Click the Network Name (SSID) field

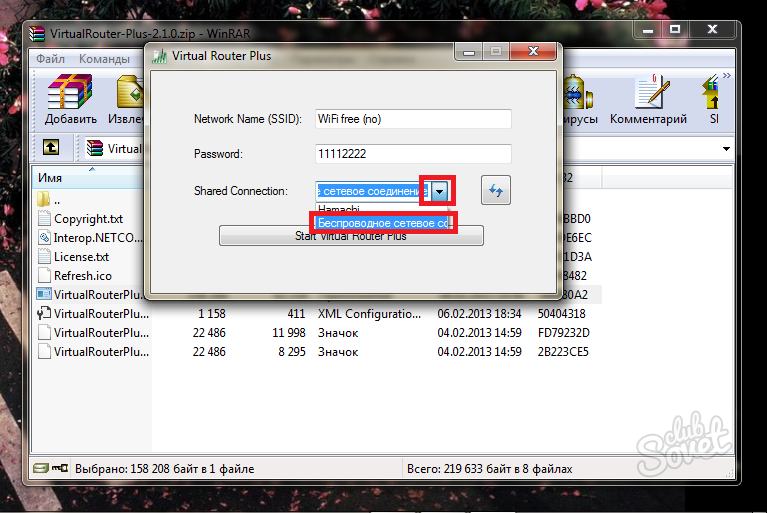[412, 119]
